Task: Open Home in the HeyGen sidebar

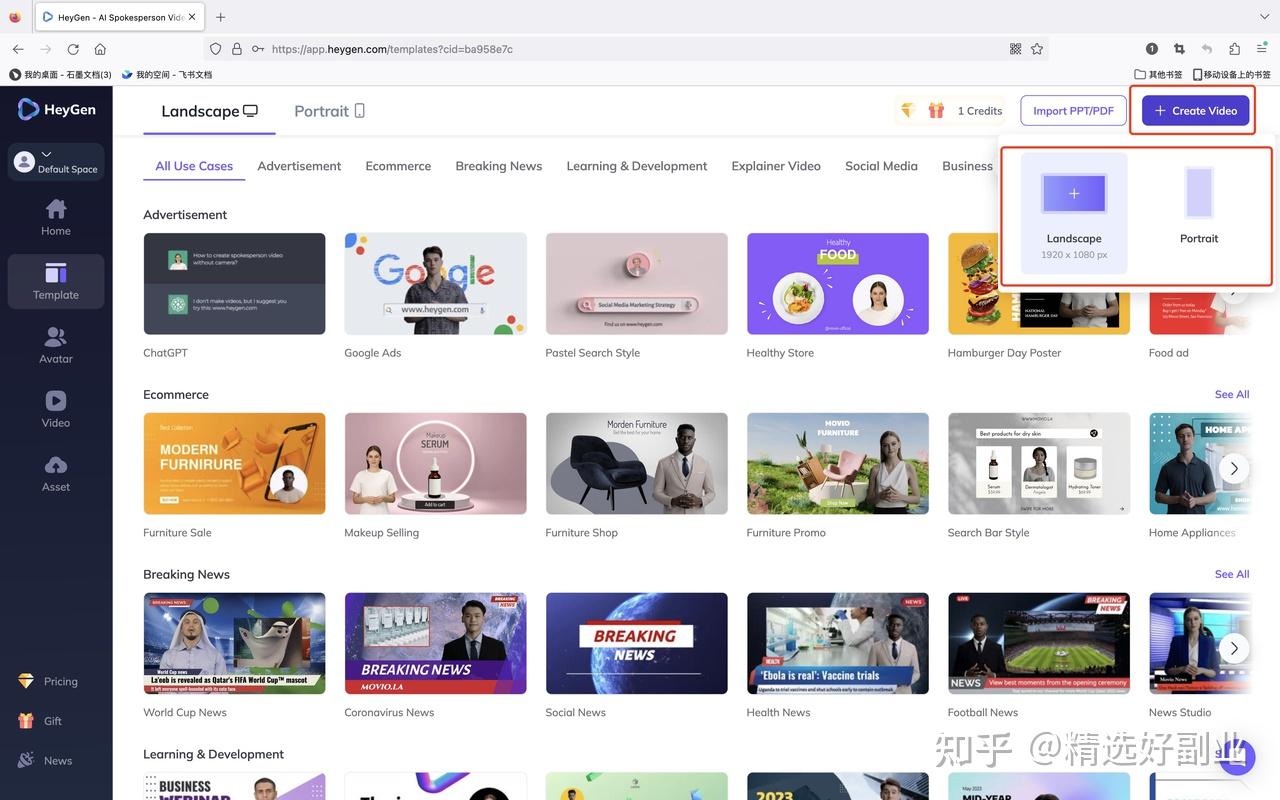Action: (x=56, y=217)
